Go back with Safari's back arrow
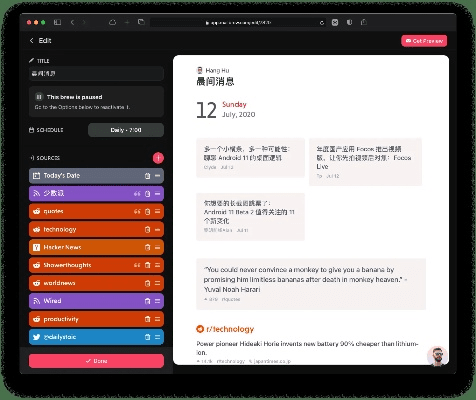The height and width of the screenshot is (400, 476). pos(72,22)
